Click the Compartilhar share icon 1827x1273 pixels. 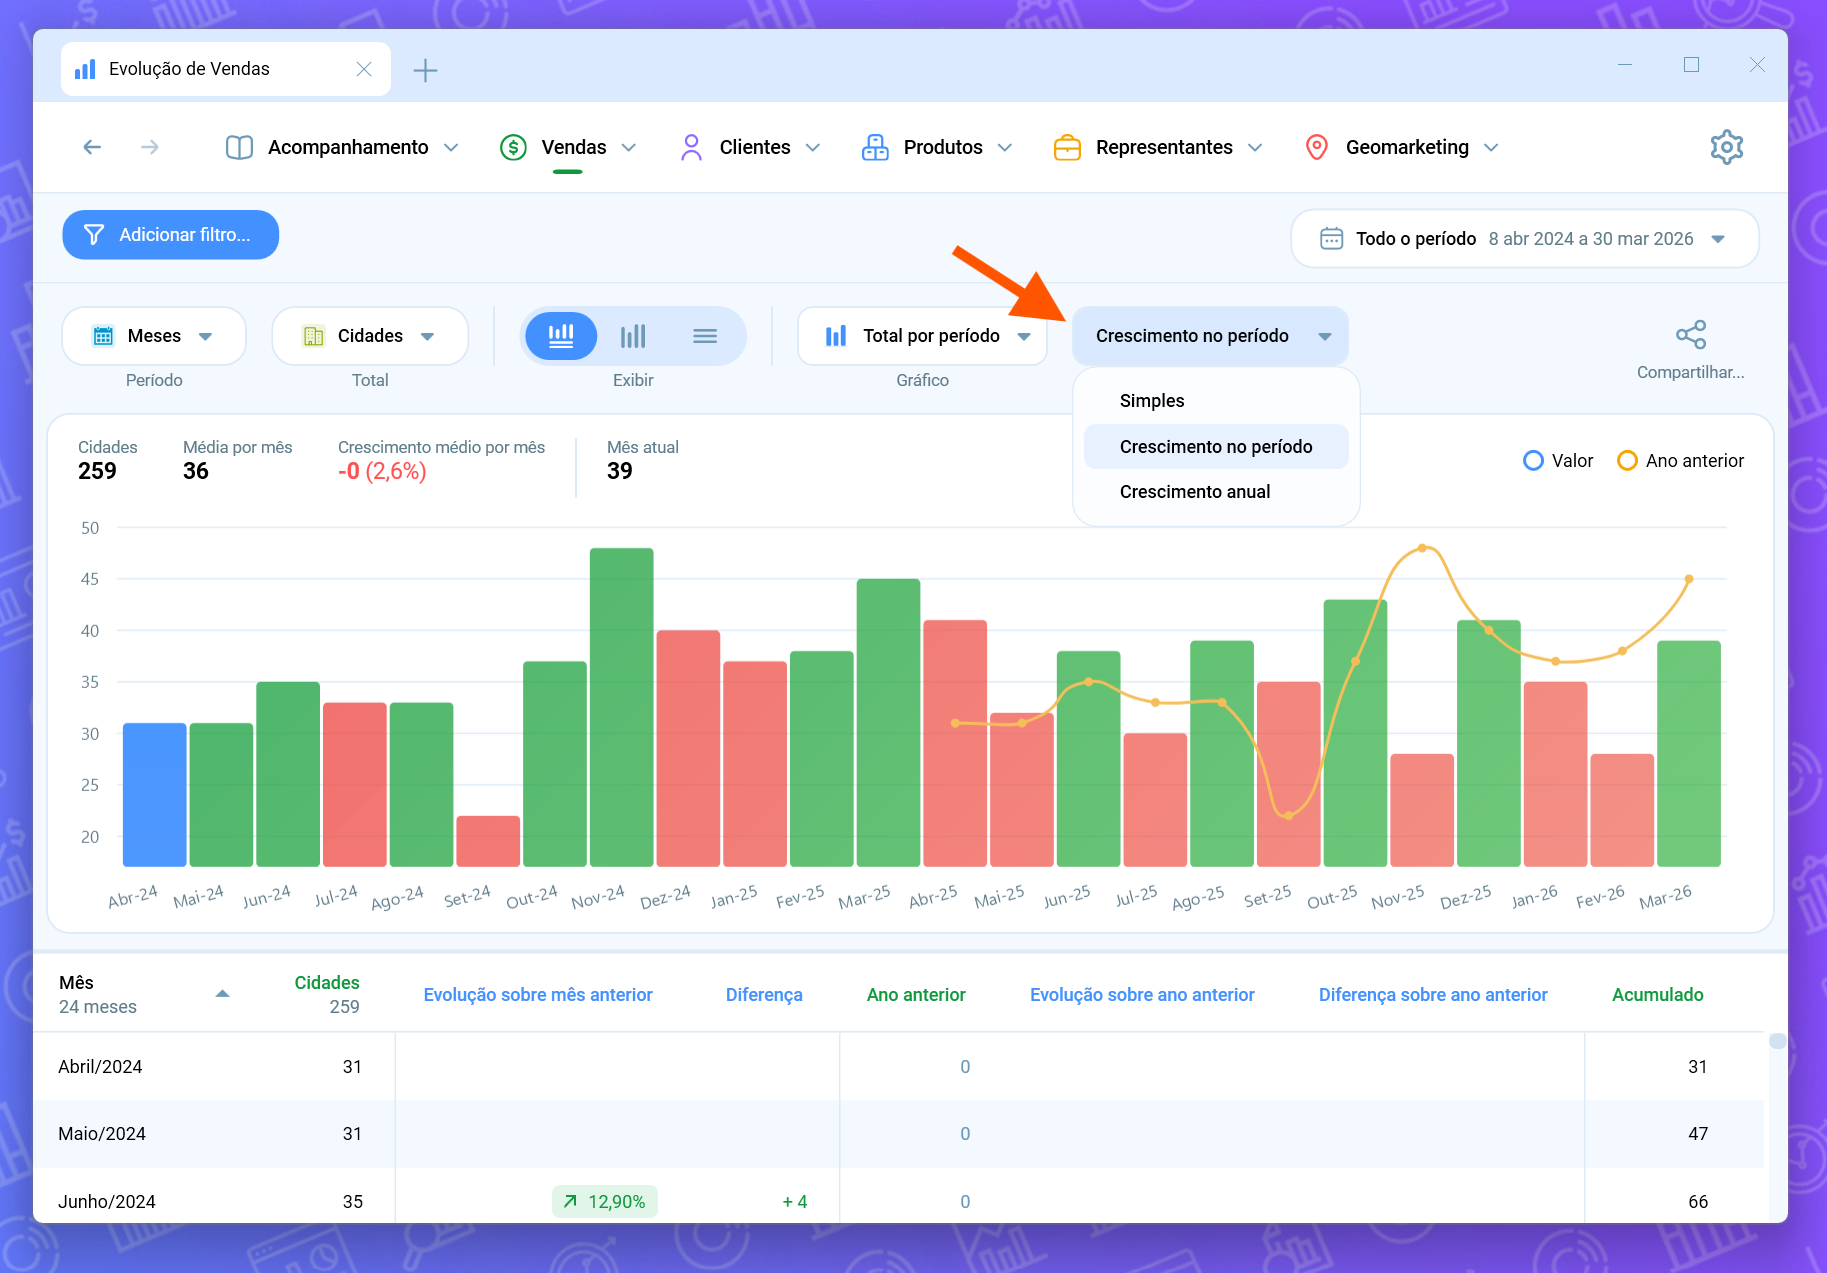click(1690, 335)
